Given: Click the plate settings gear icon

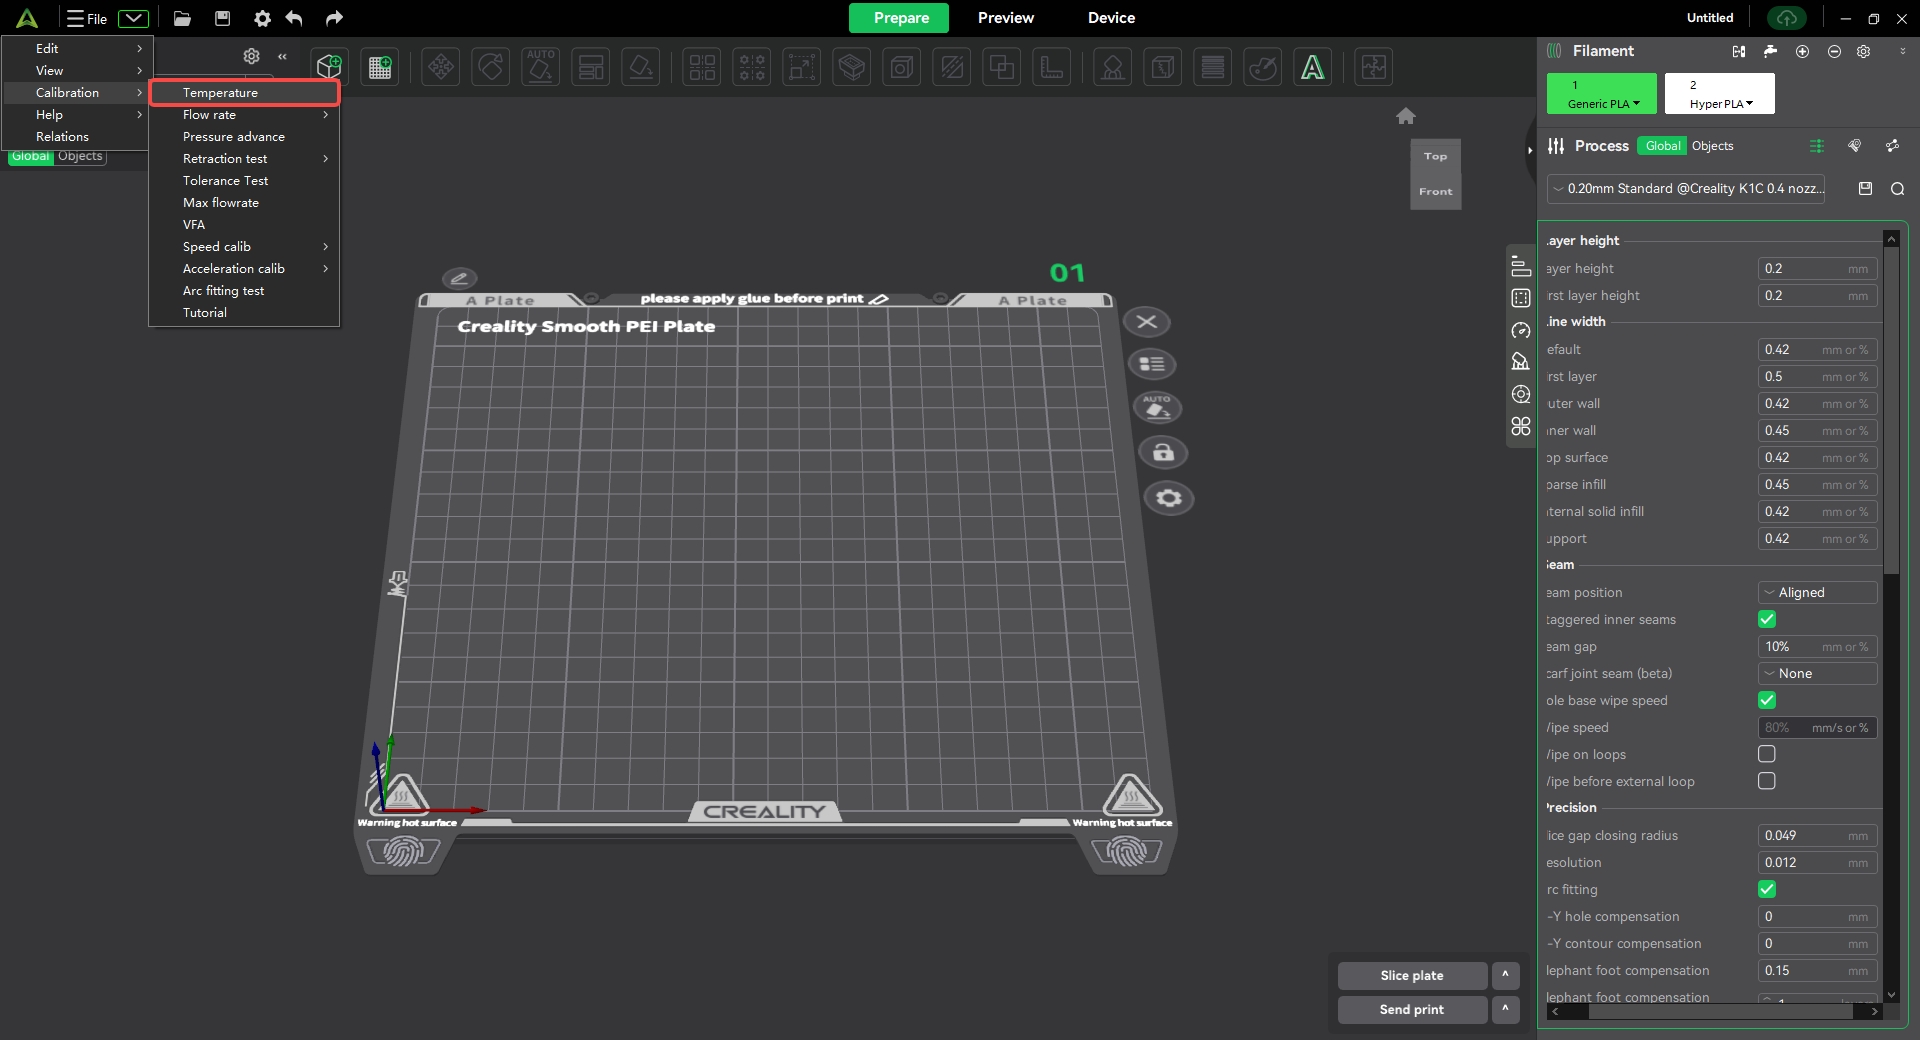Looking at the screenshot, I should (x=1168, y=498).
